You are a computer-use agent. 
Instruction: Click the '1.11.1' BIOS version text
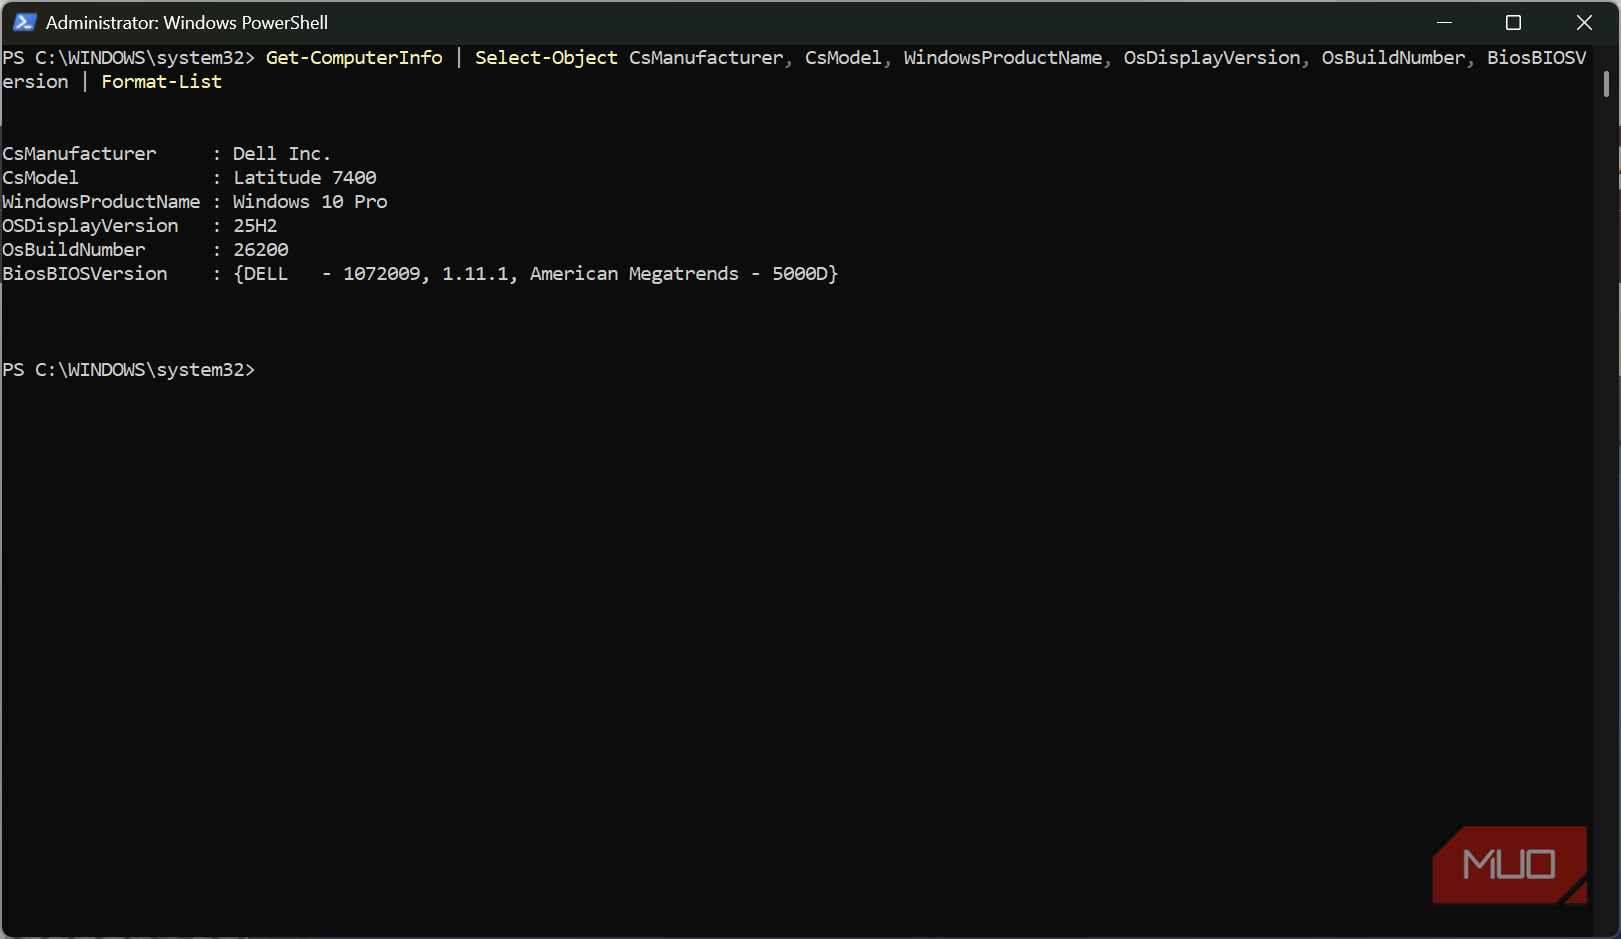tap(475, 274)
